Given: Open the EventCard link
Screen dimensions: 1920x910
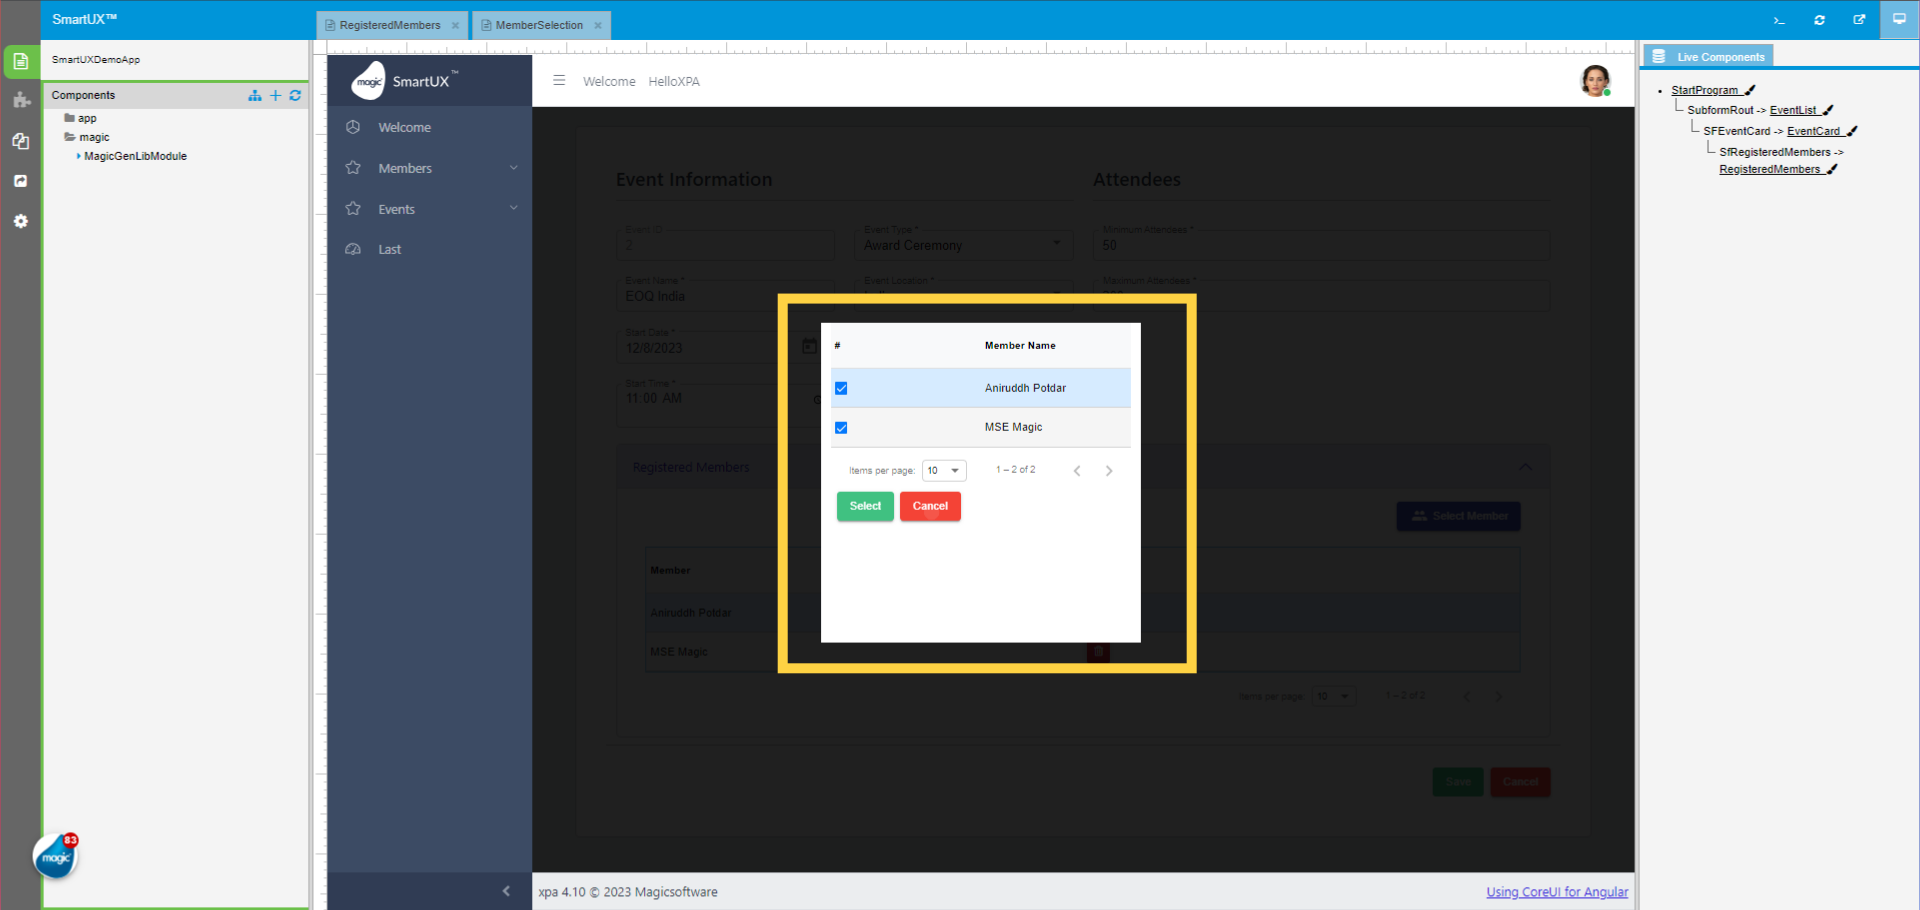Looking at the screenshot, I should click(1813, 131).
